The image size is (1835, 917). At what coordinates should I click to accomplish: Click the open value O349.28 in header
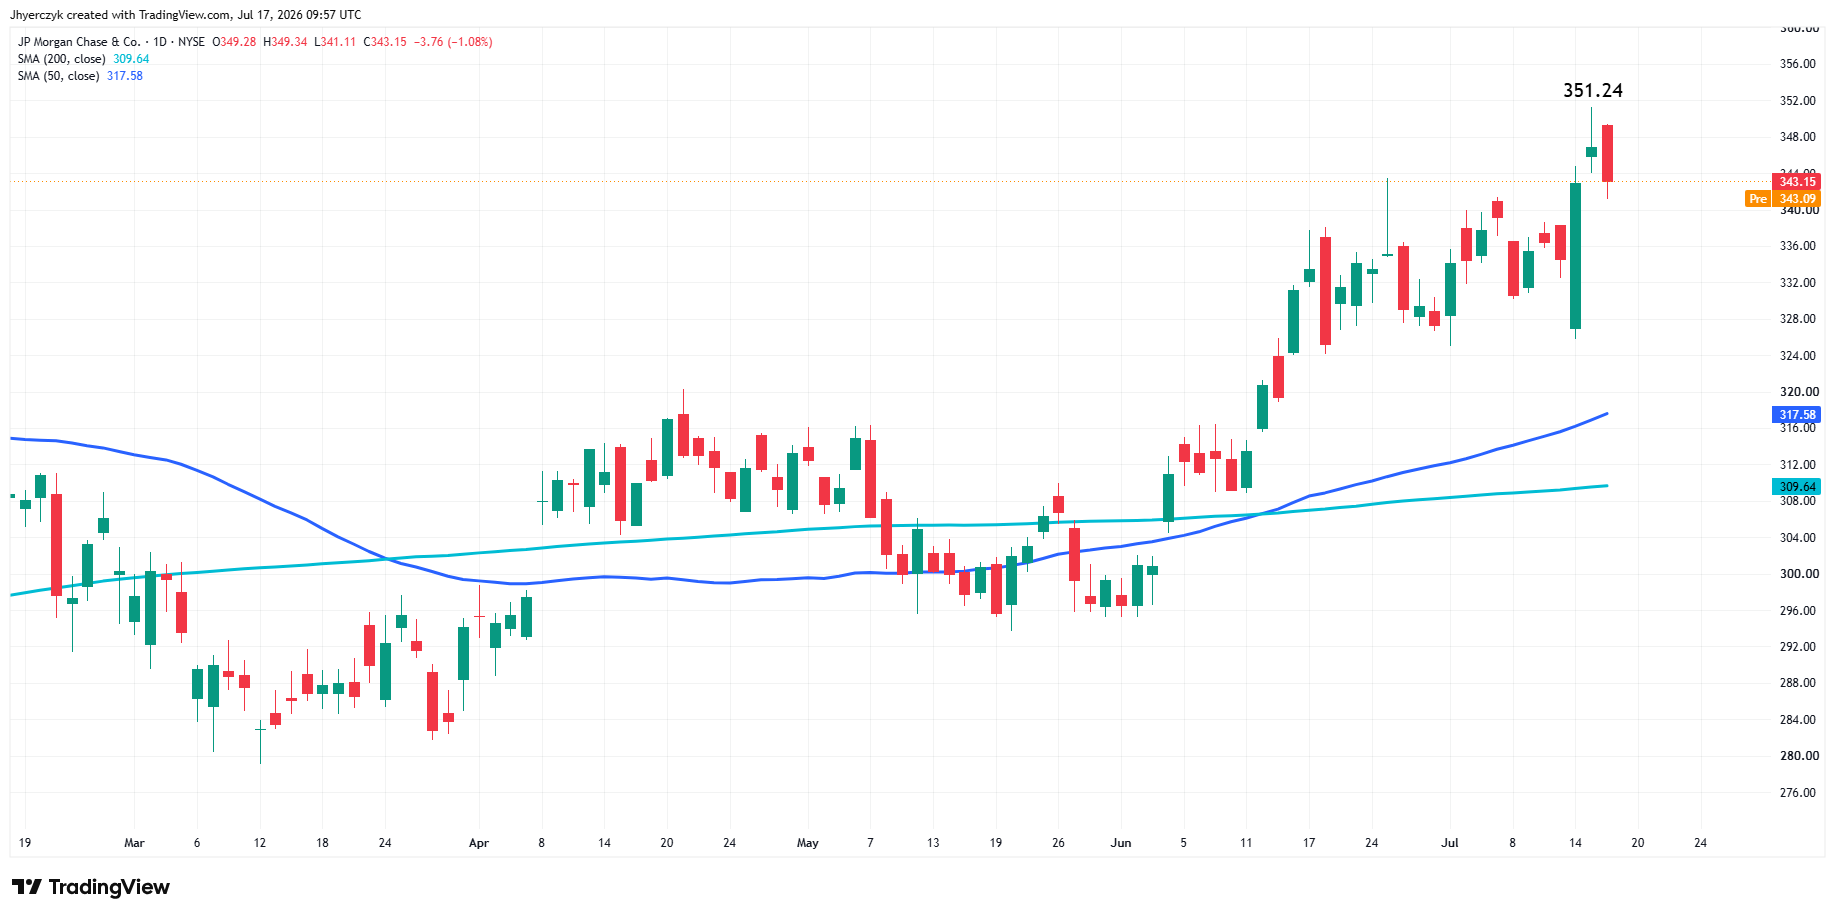click(234, 42)
